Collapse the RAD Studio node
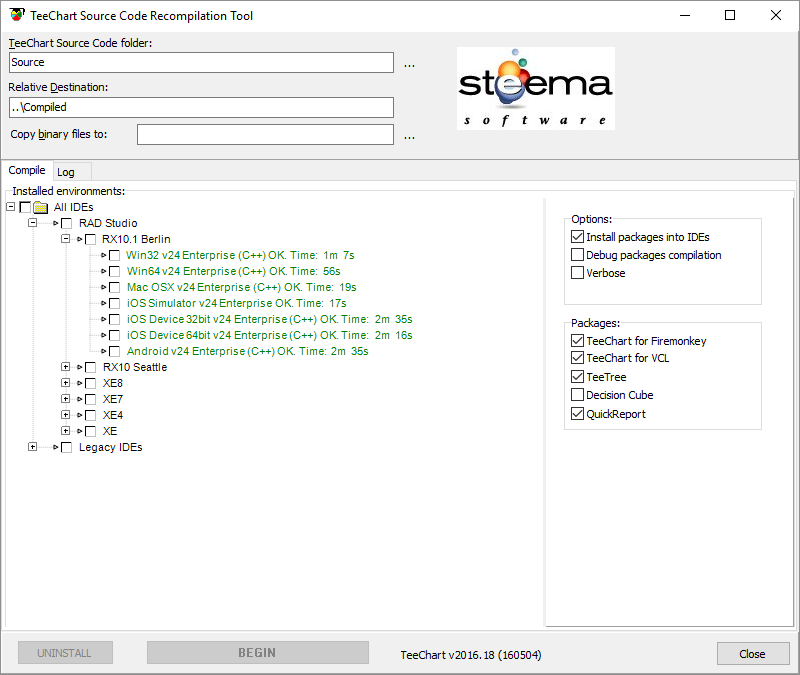Screen dimensions: 800x675 click(x=33, y=222)
